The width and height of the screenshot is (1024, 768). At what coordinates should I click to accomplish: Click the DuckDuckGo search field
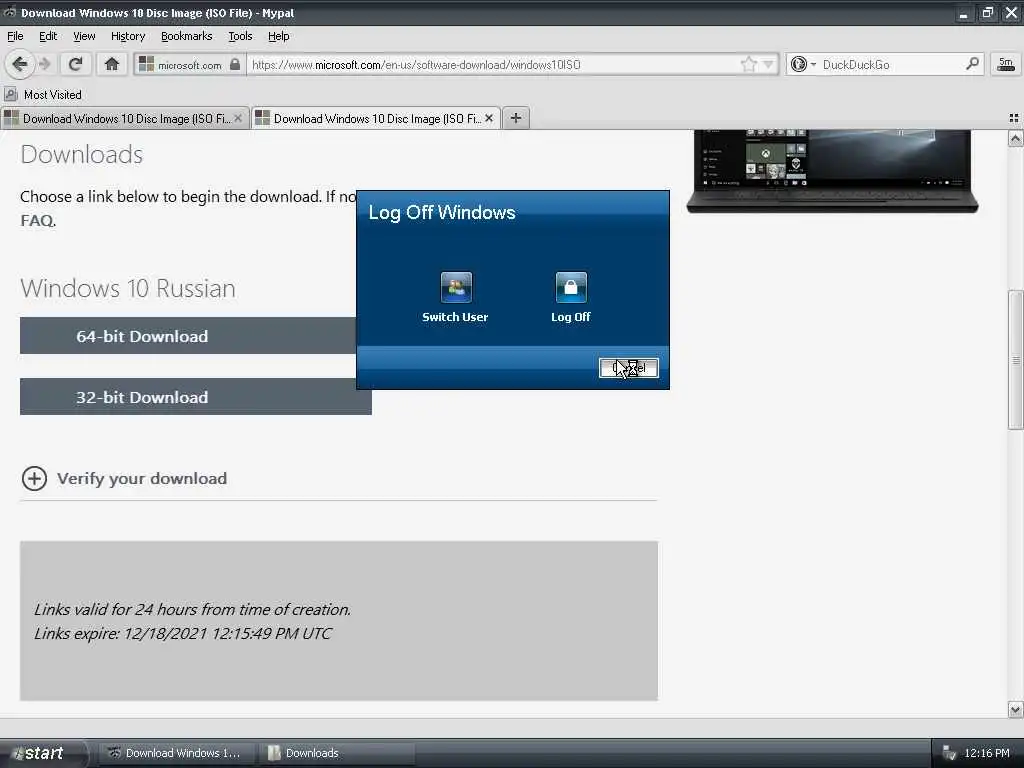click(x=889, y=64)
